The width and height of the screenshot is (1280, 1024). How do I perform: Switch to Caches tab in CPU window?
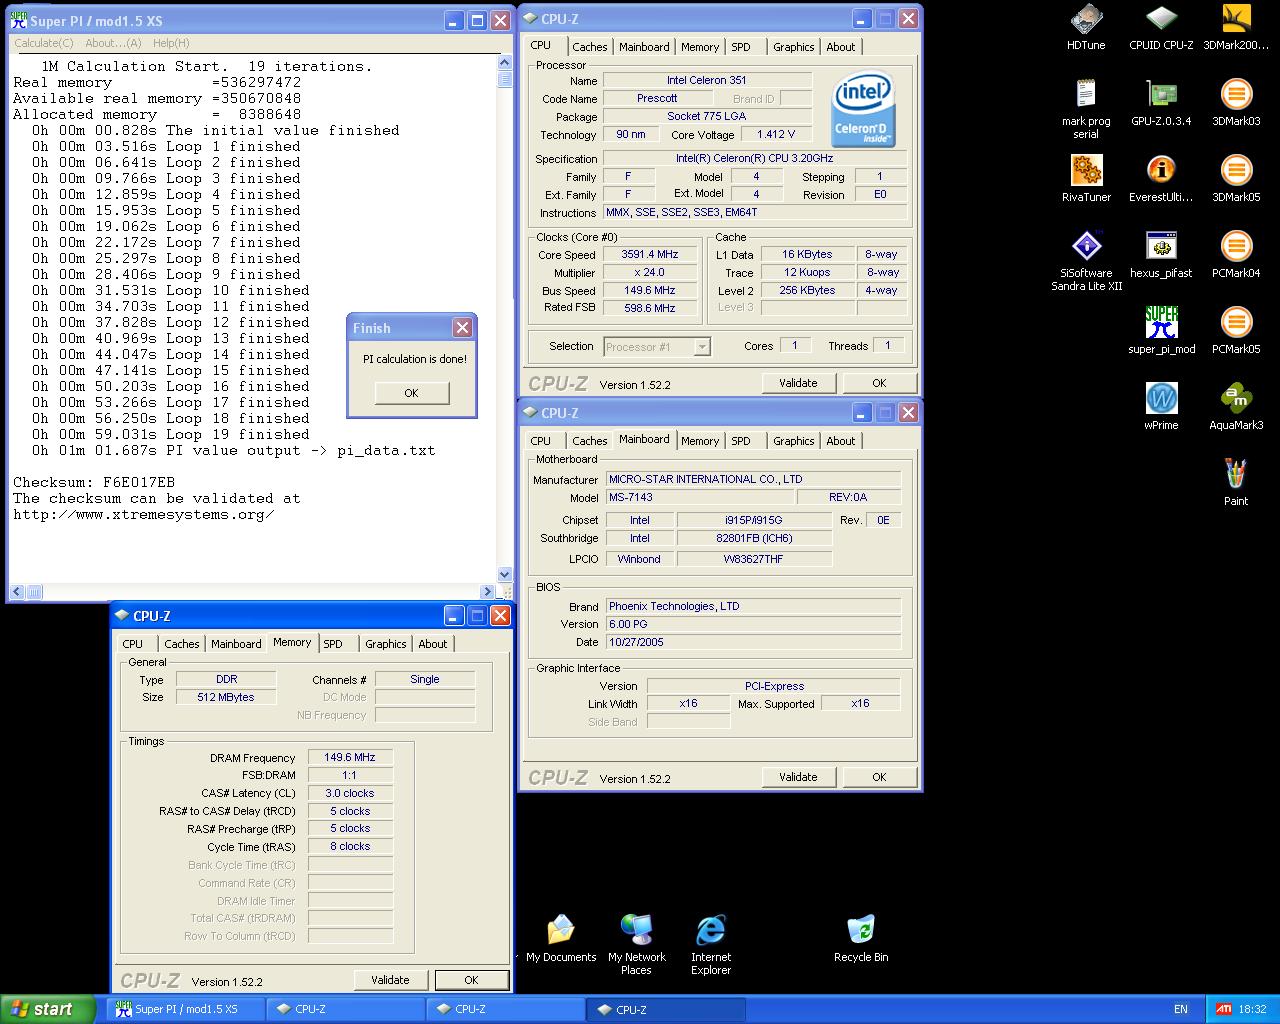(589, 47)
